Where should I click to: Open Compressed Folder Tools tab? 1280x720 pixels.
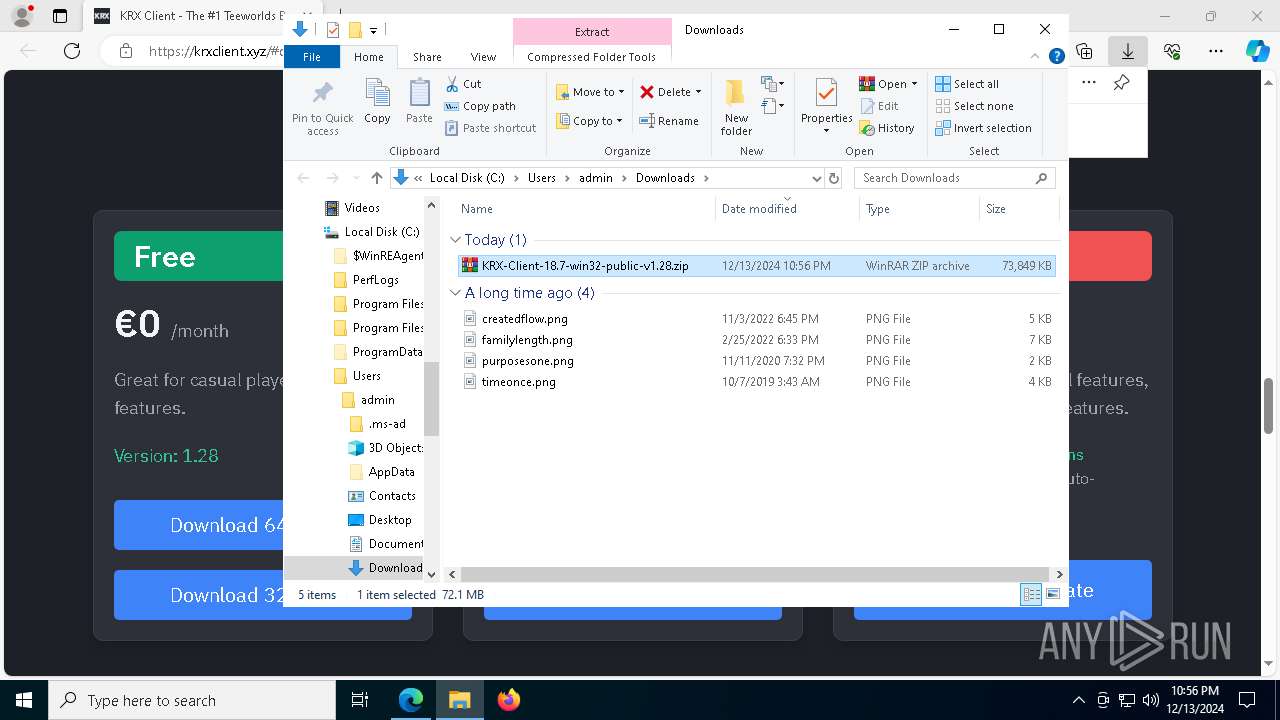[592, 57]
